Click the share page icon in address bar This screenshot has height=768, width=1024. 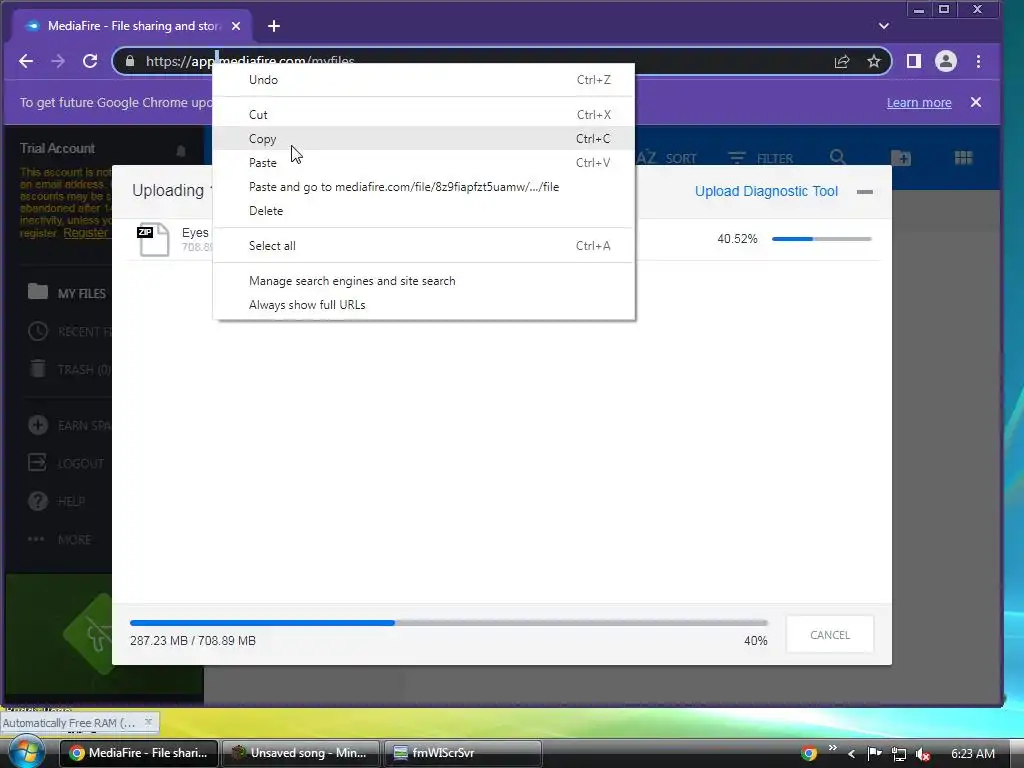tap(842, 61)
